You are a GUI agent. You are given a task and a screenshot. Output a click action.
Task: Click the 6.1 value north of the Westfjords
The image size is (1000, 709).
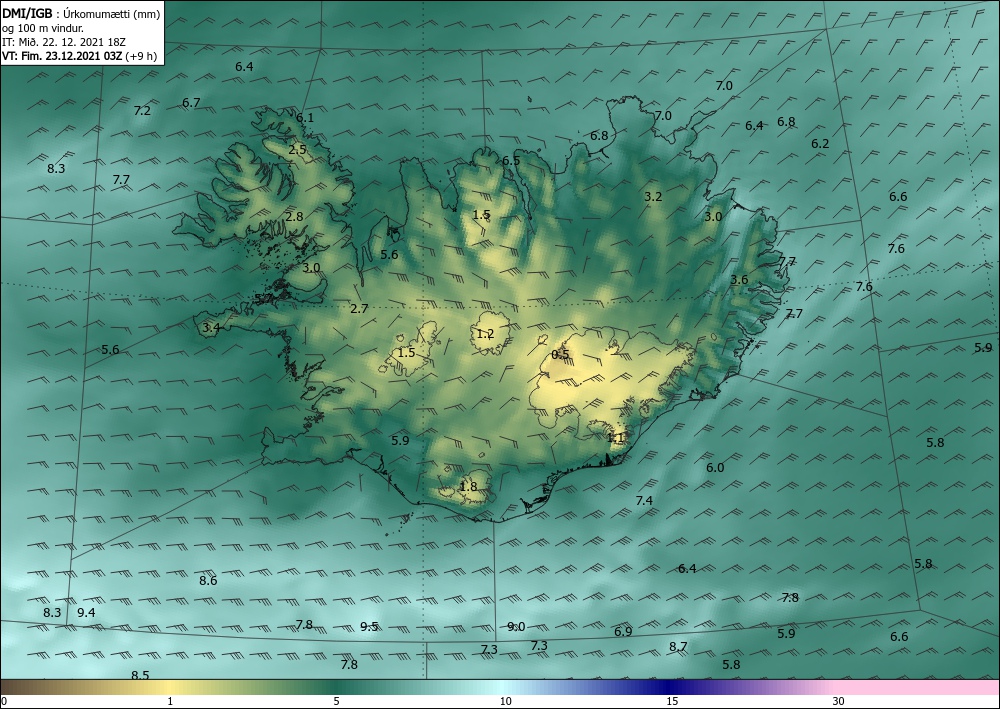point(305,117)
